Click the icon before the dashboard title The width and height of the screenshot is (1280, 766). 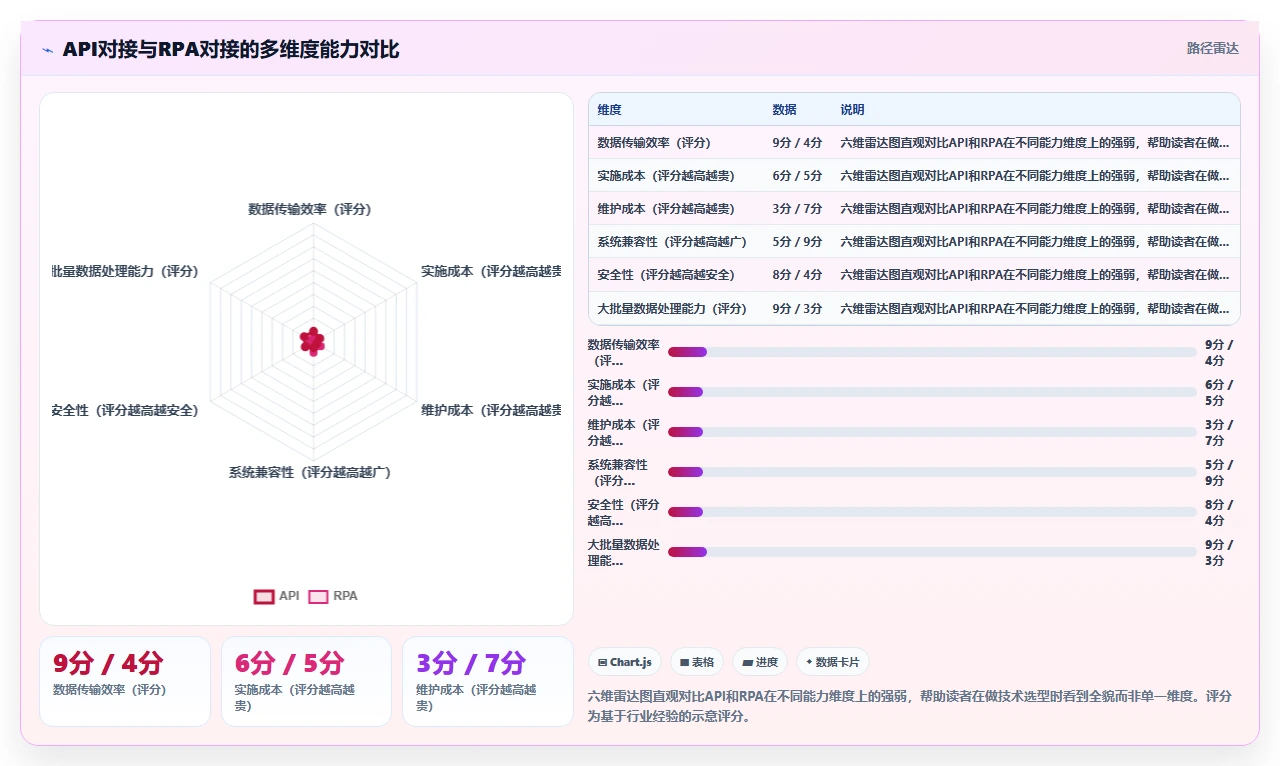click(47, 50)
